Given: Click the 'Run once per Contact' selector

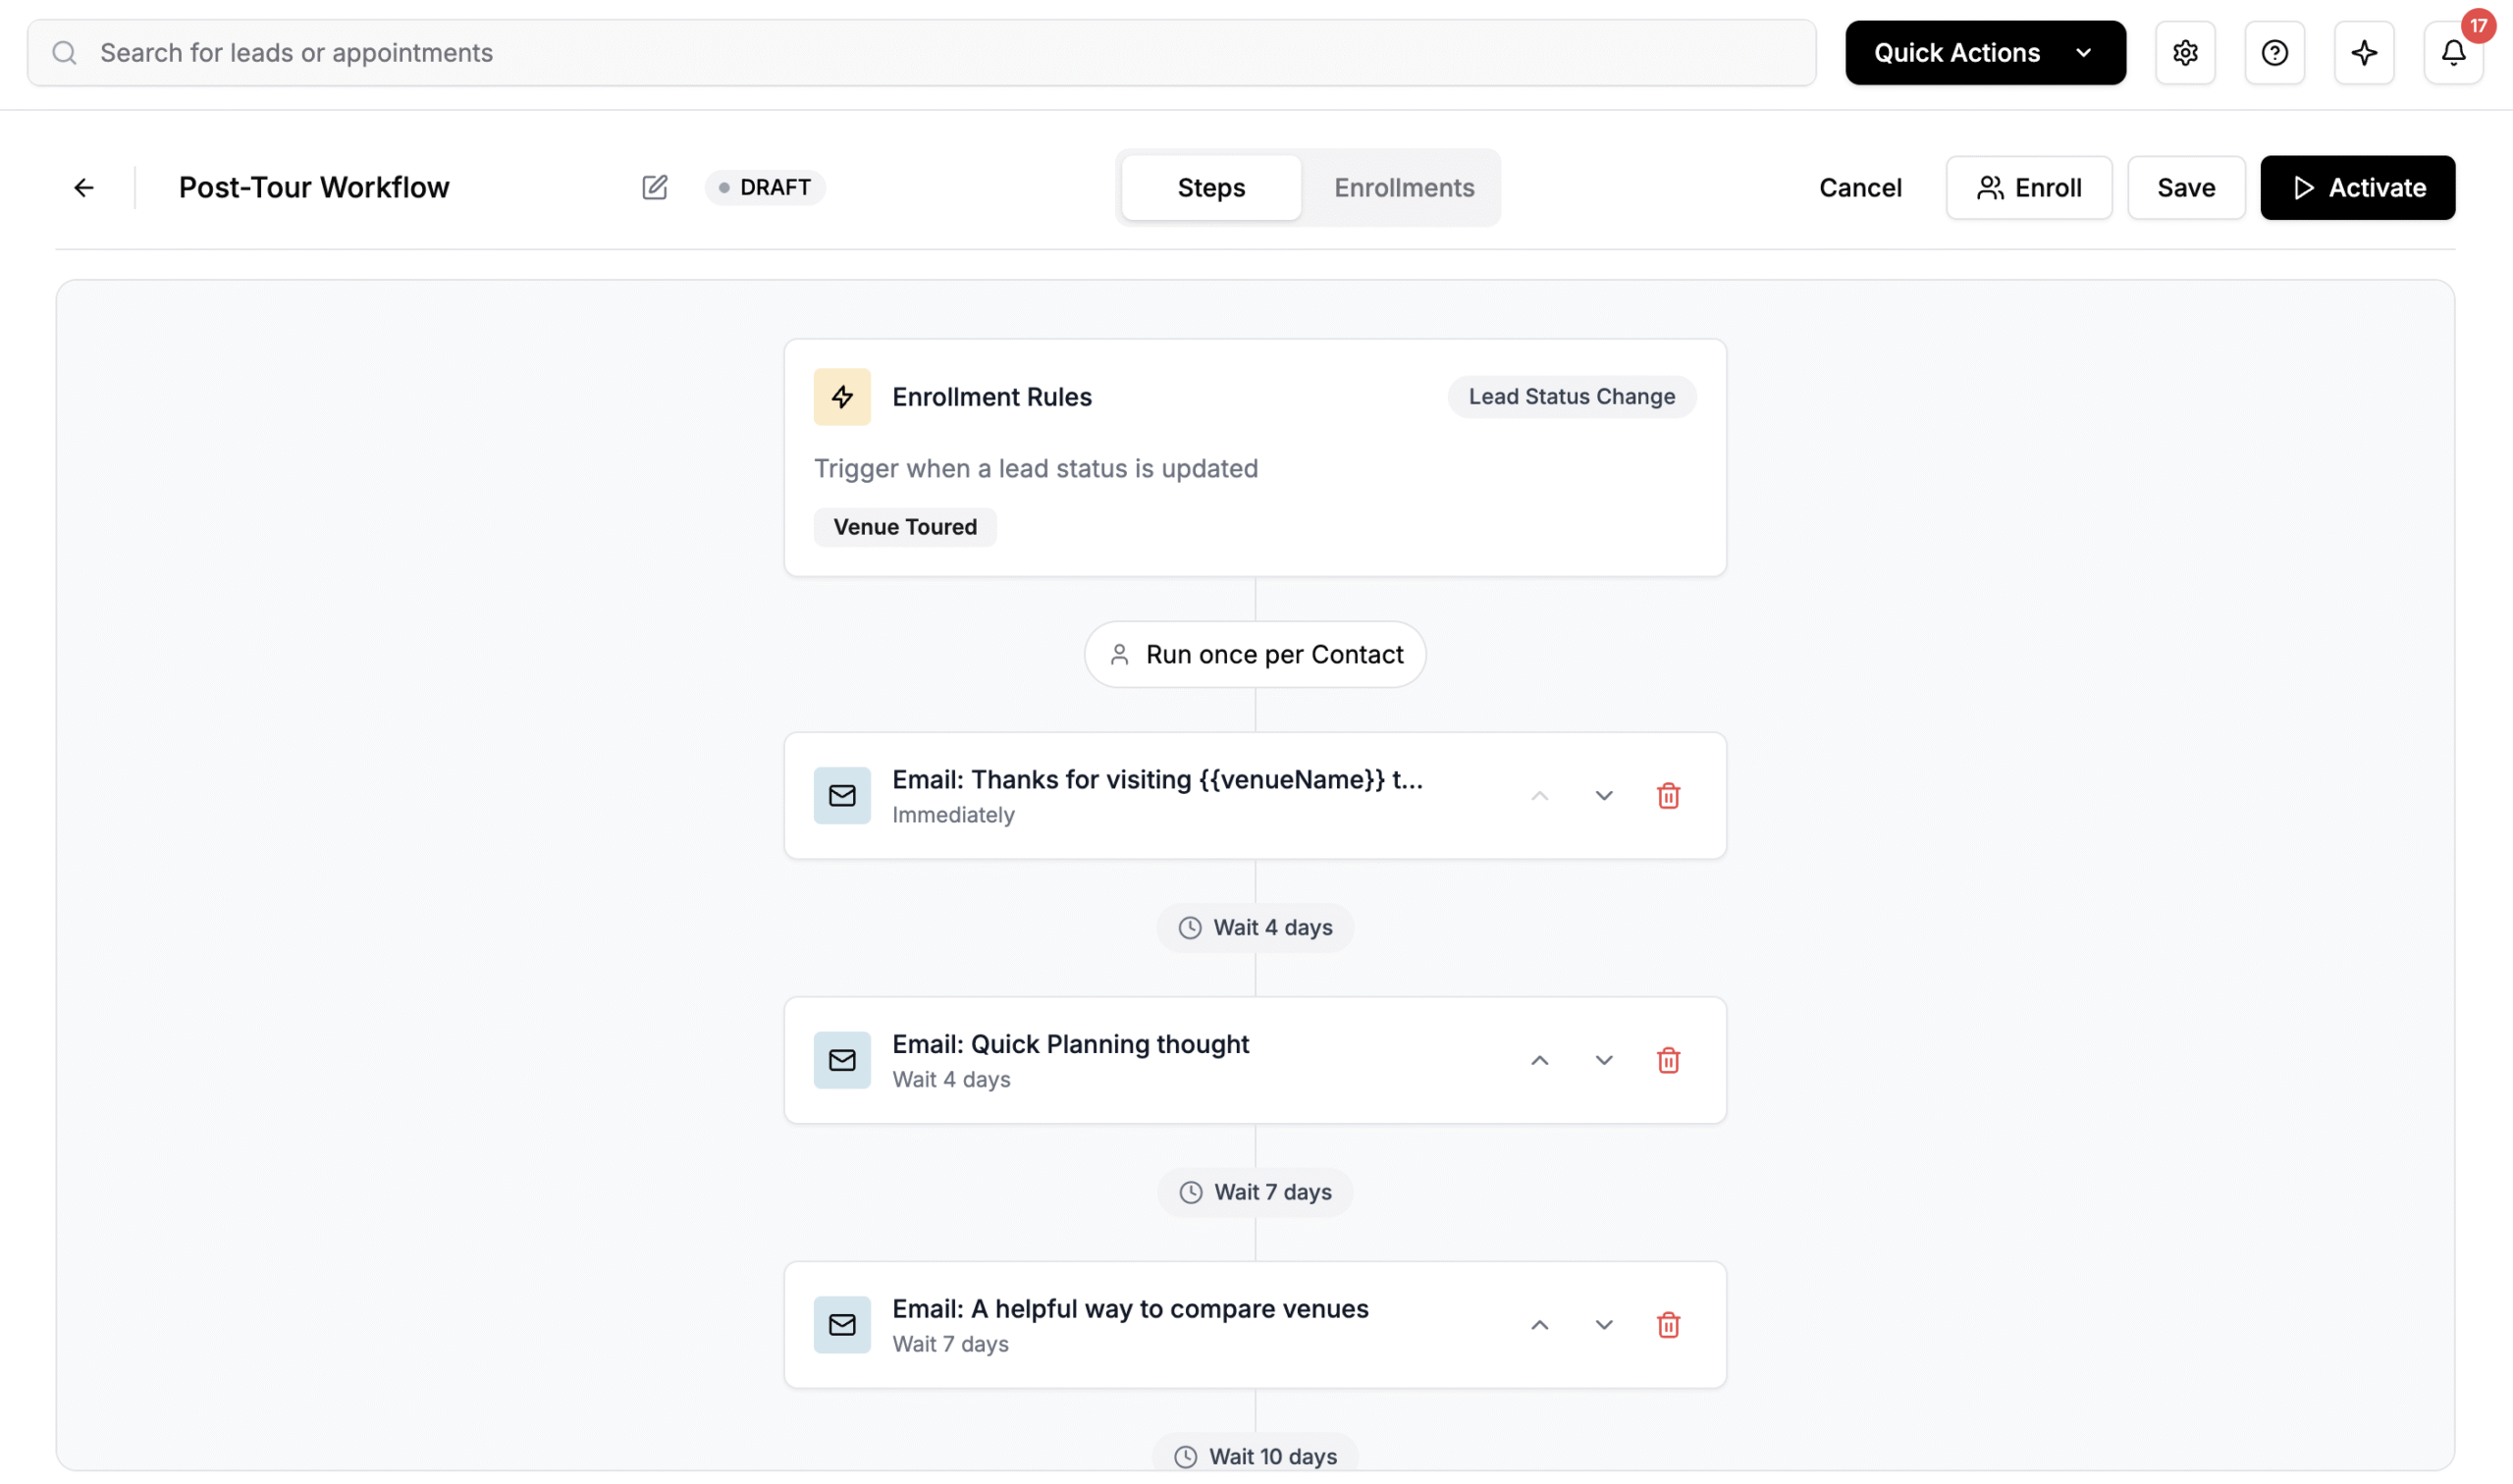Looking at the screenshot, I should [x=1254, y=654].
